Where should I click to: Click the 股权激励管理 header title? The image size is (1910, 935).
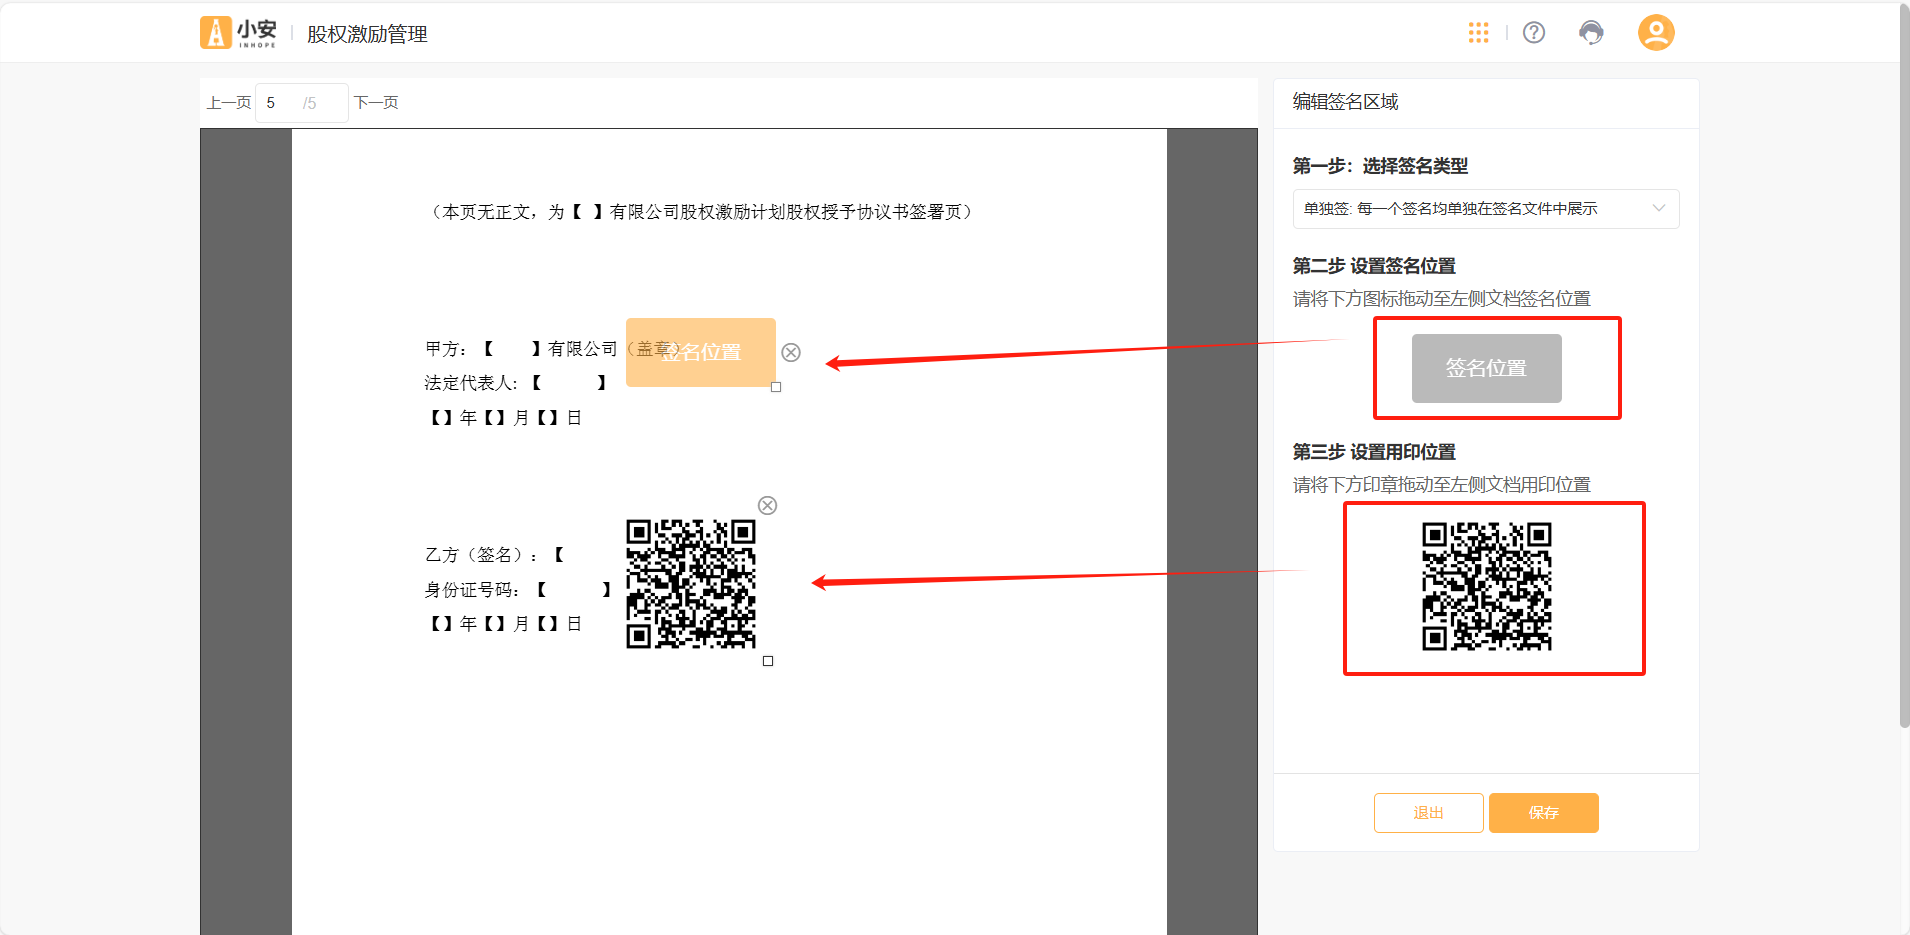(367, 34)
